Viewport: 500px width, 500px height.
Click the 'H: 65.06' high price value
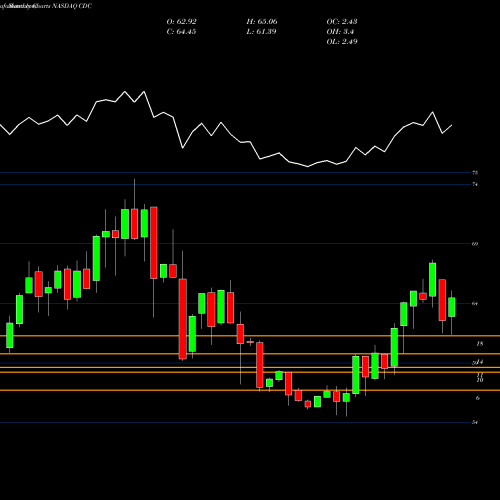(x=262, y=22)
